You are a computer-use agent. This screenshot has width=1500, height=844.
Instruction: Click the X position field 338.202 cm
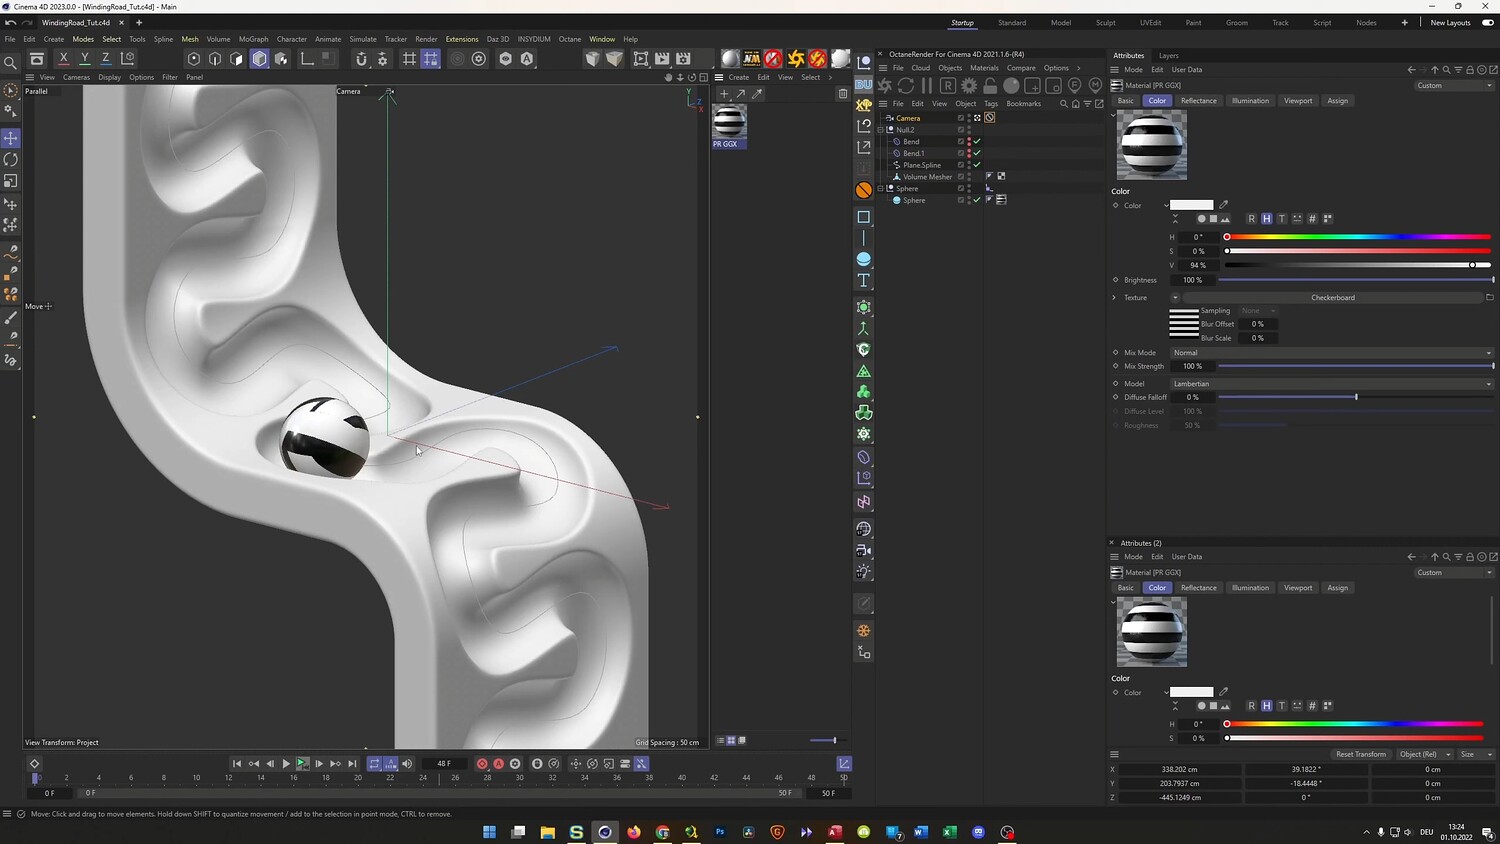pos(1179,770)
